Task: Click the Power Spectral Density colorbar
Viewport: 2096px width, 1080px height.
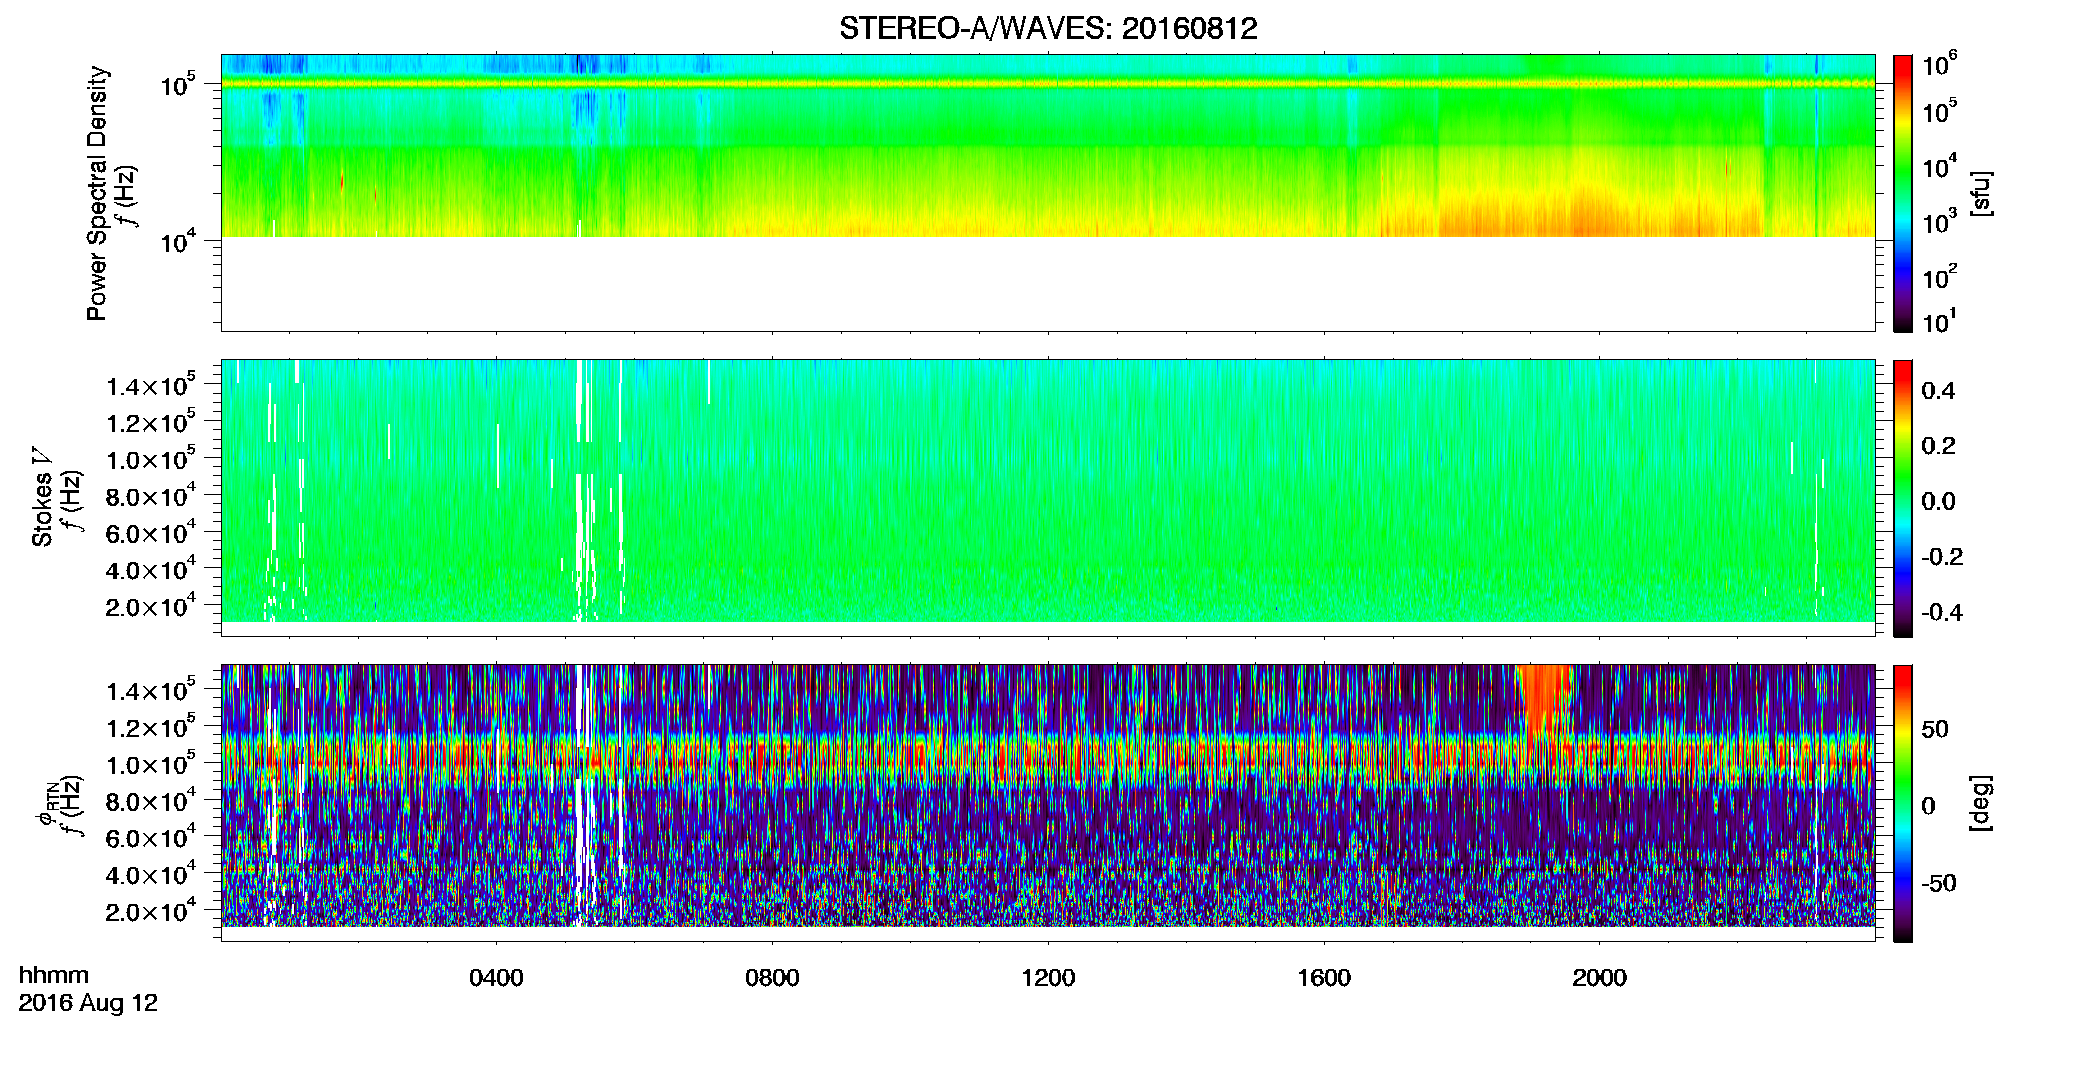Action: (x=1903, y=193)
